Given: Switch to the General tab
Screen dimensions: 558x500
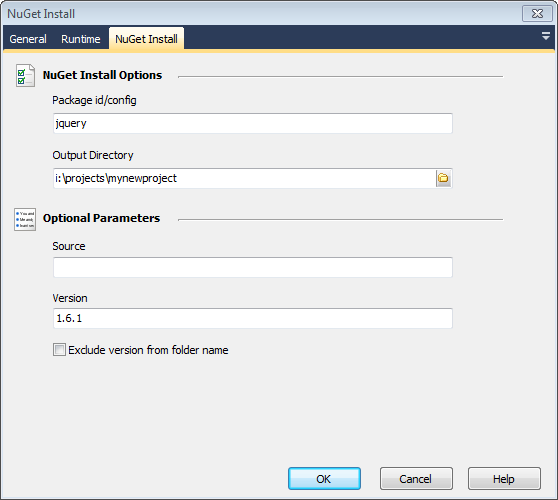Looking at the screenshot, I should coord(28,39).
